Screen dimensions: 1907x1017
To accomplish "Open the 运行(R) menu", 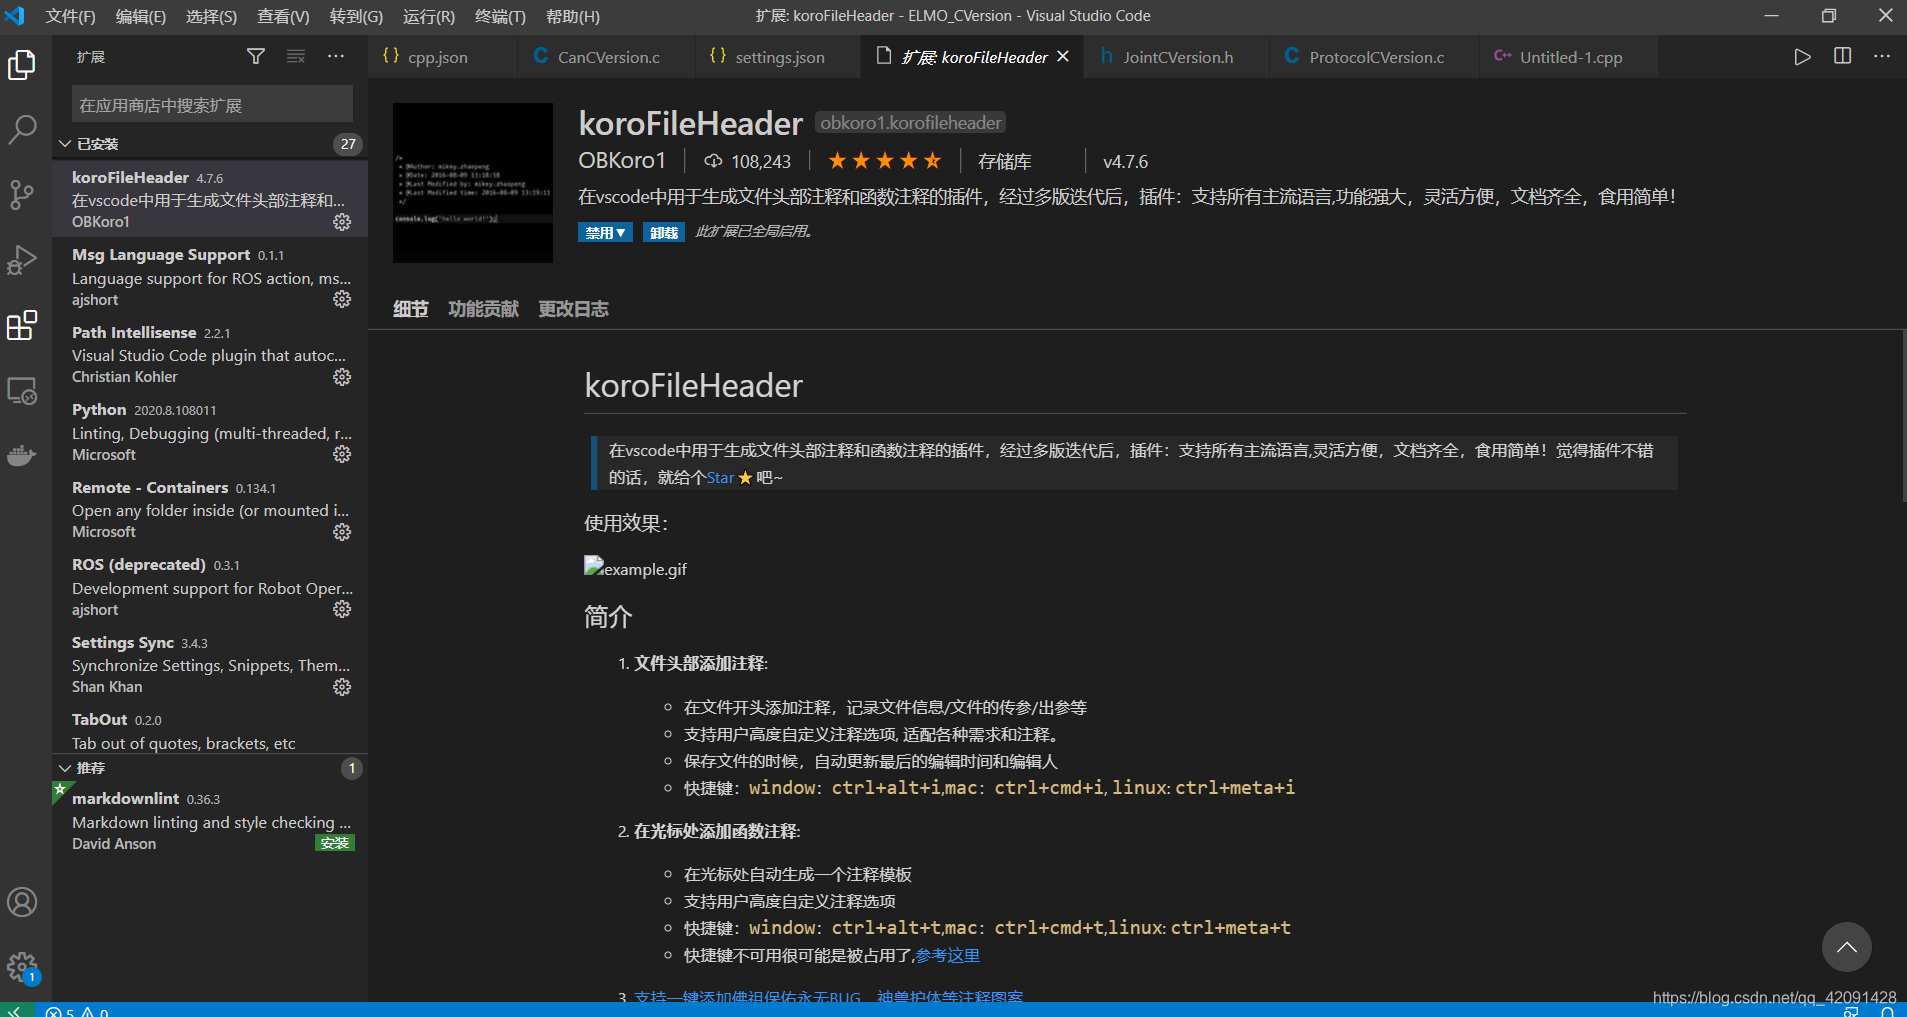I will (428, 16).
